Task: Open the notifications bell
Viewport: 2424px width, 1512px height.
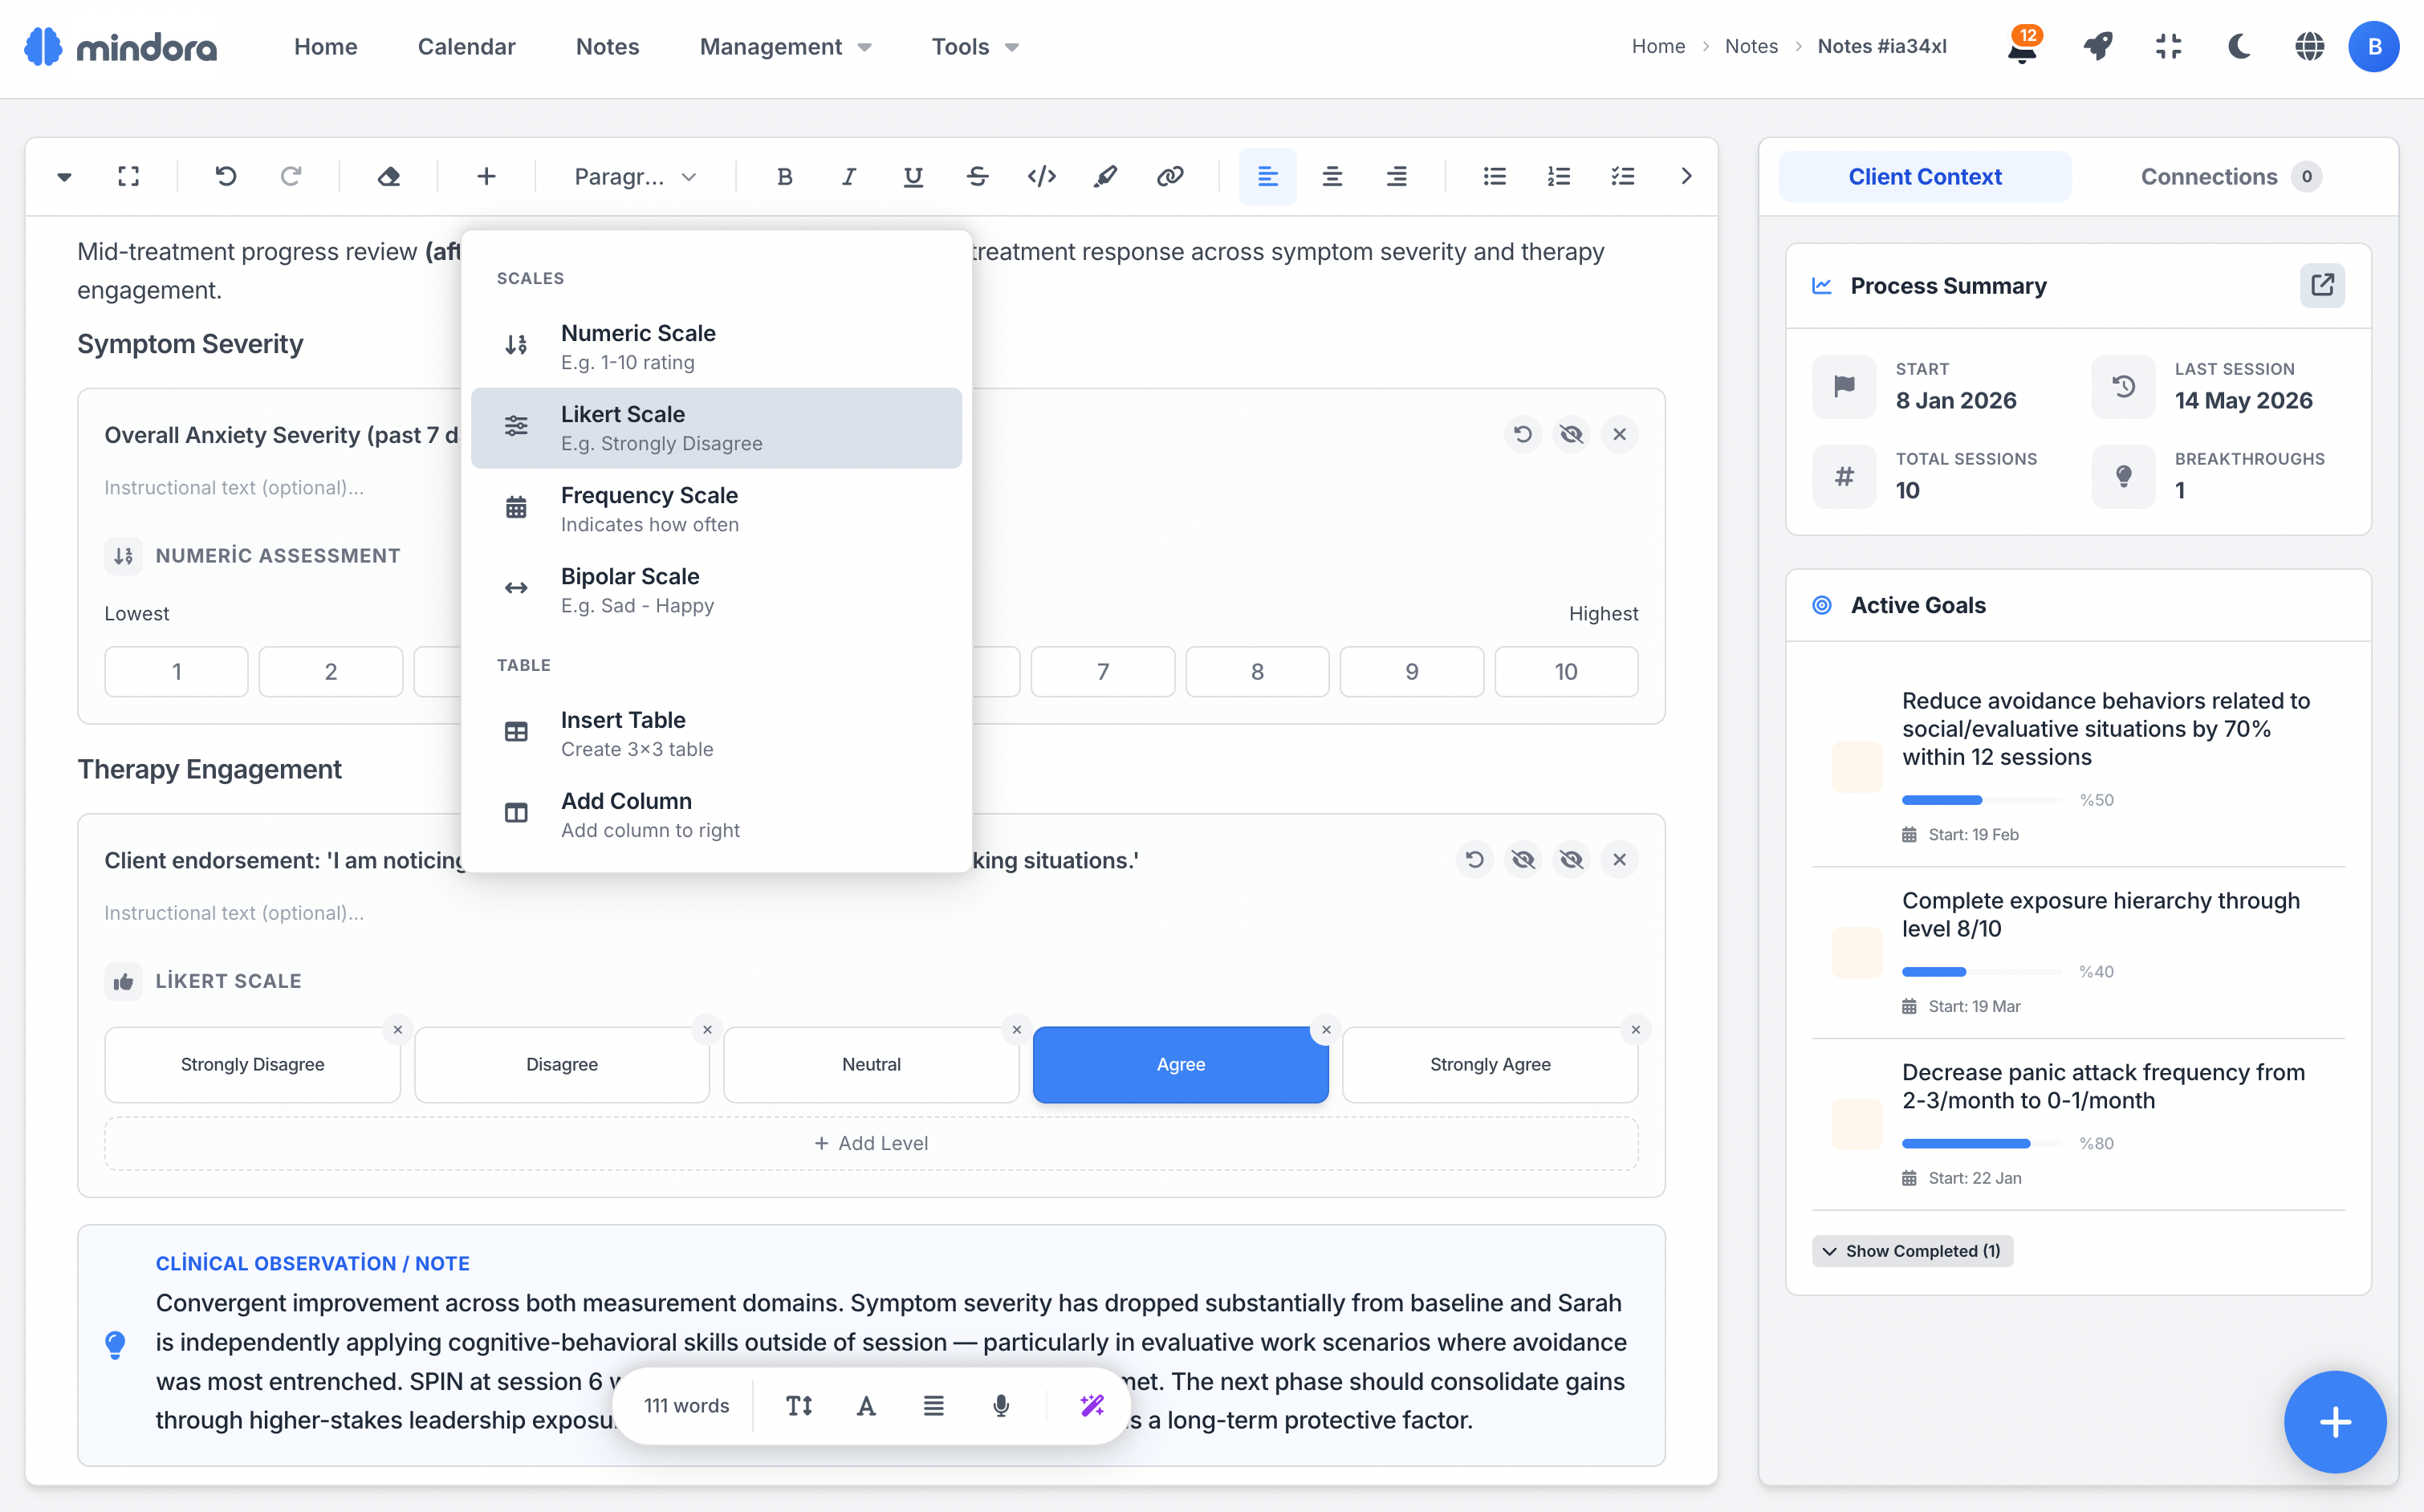Action: click(2022, 47)
